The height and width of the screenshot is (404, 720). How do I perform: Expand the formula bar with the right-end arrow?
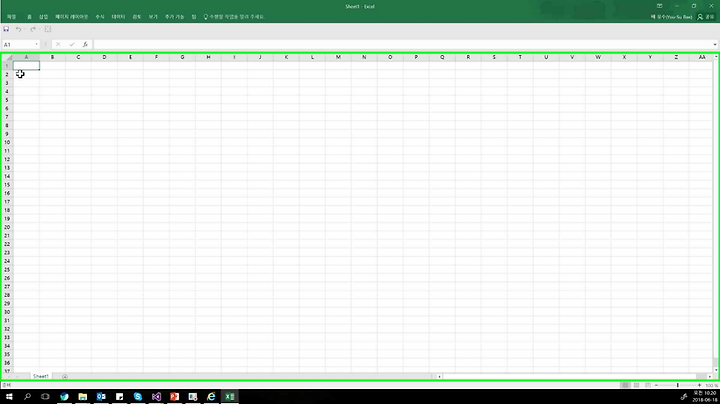point(715,45)
